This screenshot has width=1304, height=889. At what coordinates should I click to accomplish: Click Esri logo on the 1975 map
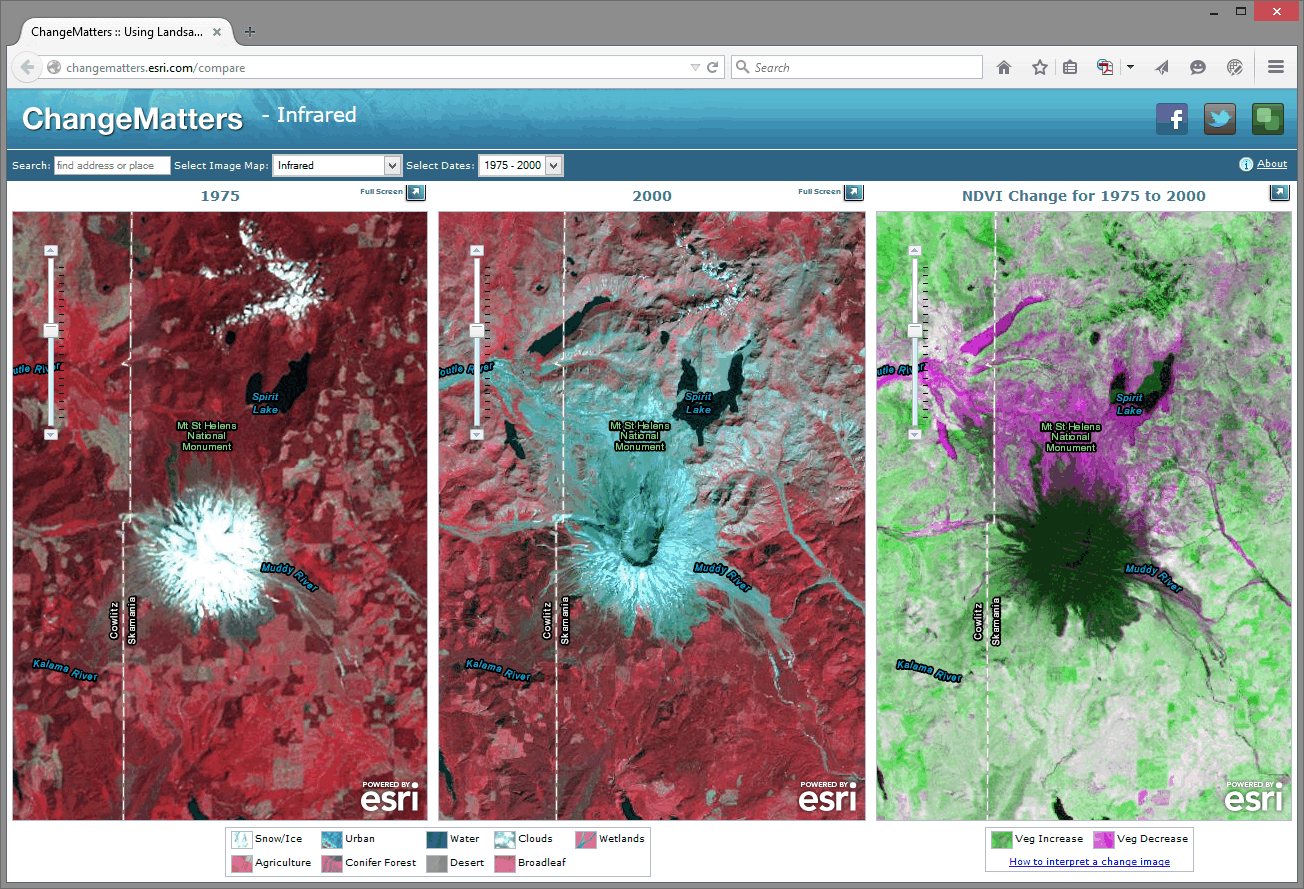point(389,797)
